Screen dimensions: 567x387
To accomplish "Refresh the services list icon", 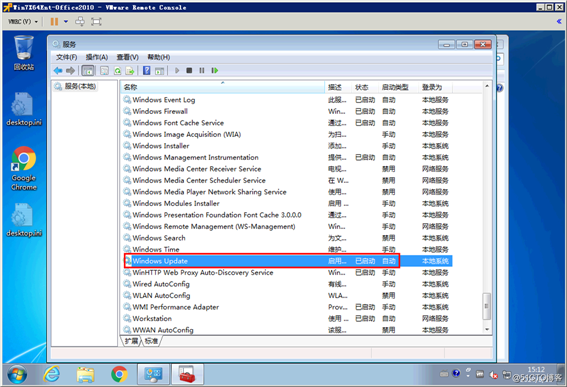I will [x=118, y=71].
